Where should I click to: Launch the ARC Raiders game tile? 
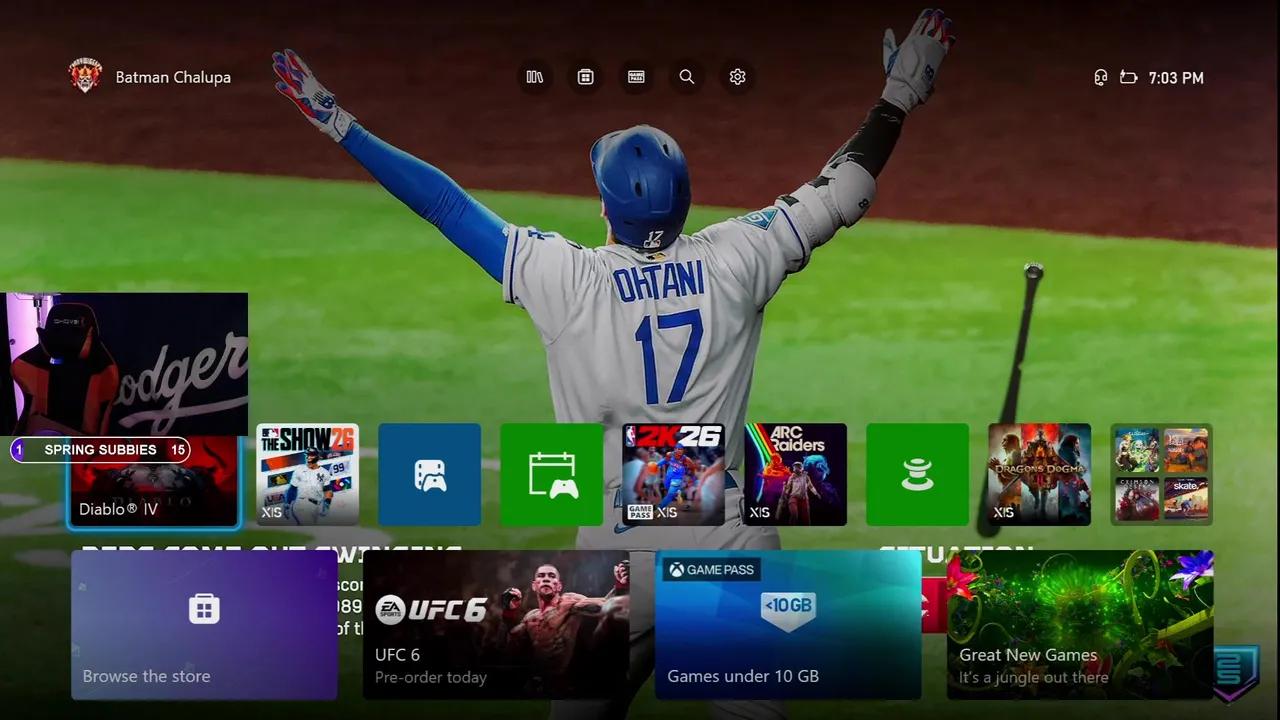click(x=796, y=474)
